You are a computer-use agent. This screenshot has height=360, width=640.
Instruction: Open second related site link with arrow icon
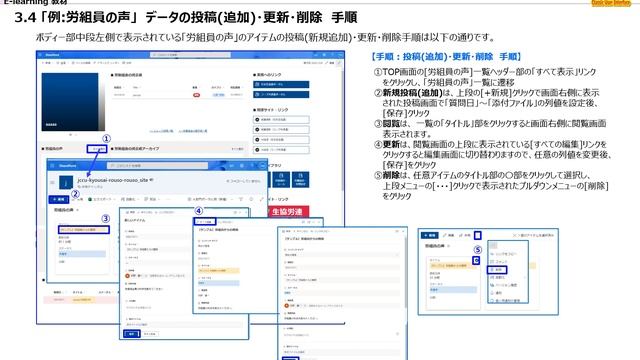pos(281,129)
